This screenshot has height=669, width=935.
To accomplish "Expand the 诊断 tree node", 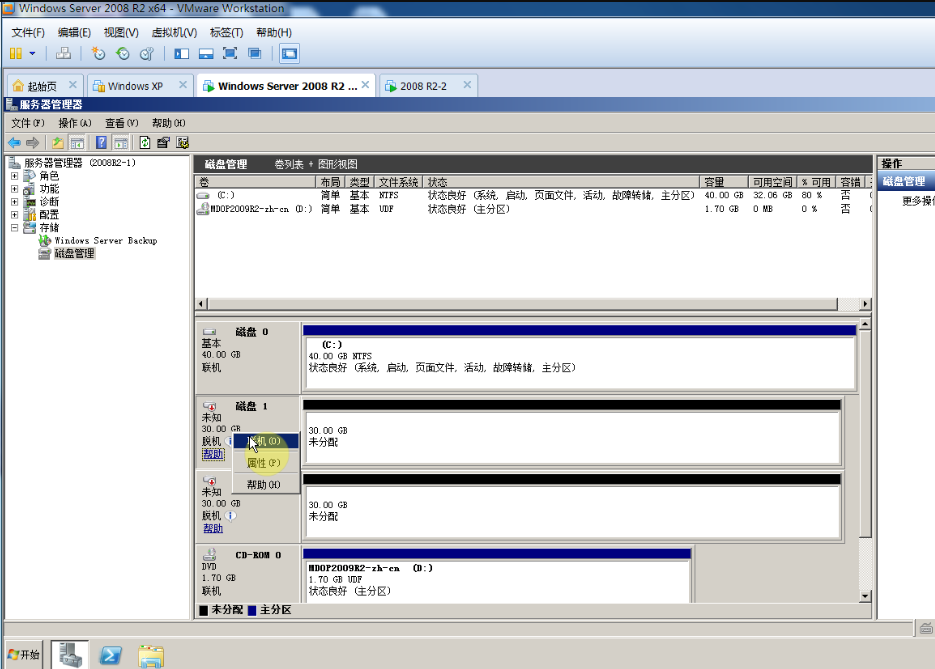I will pos(14,202).
